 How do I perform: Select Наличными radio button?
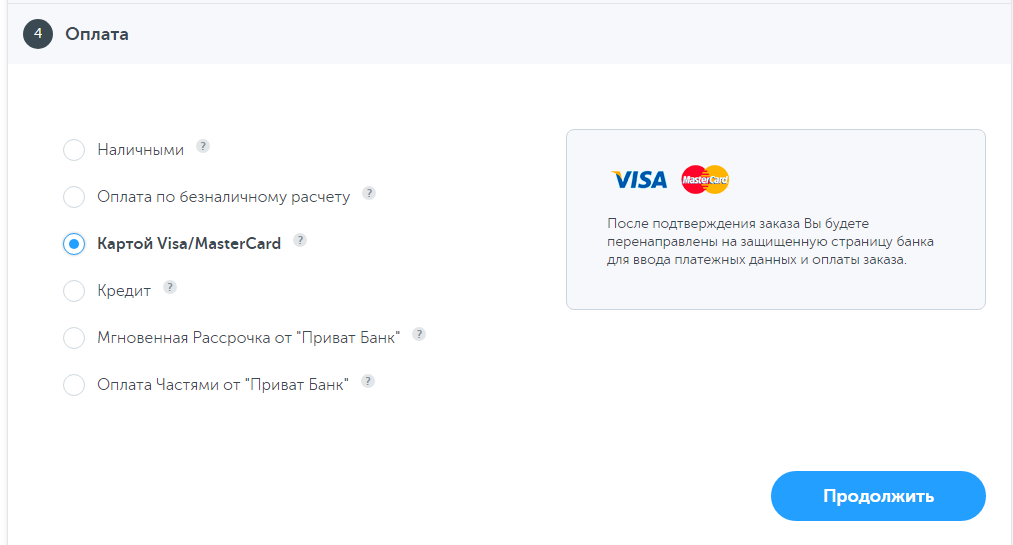(x=74, y=150)
